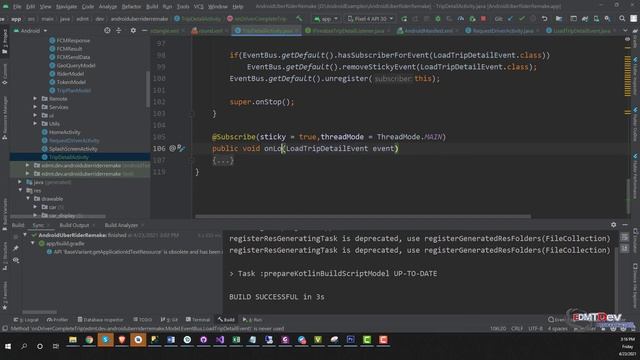Click the Rerun app icon beside device selector

[404, 19]
